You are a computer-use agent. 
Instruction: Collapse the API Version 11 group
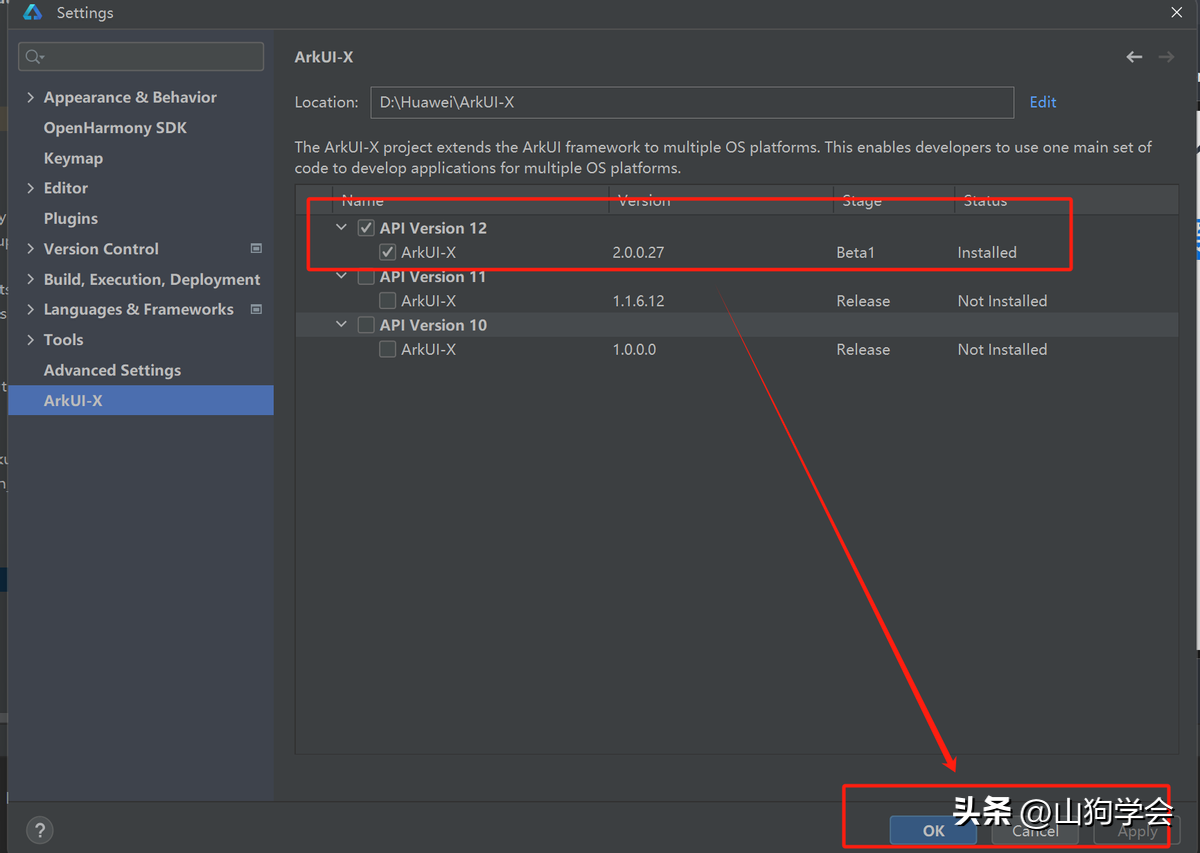click(x=341, y=277)
